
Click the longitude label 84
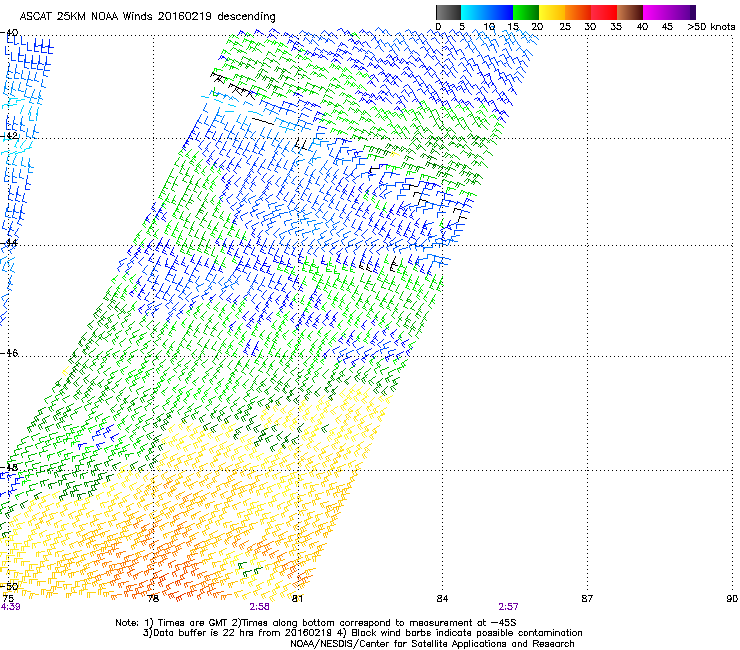(442, 599)
